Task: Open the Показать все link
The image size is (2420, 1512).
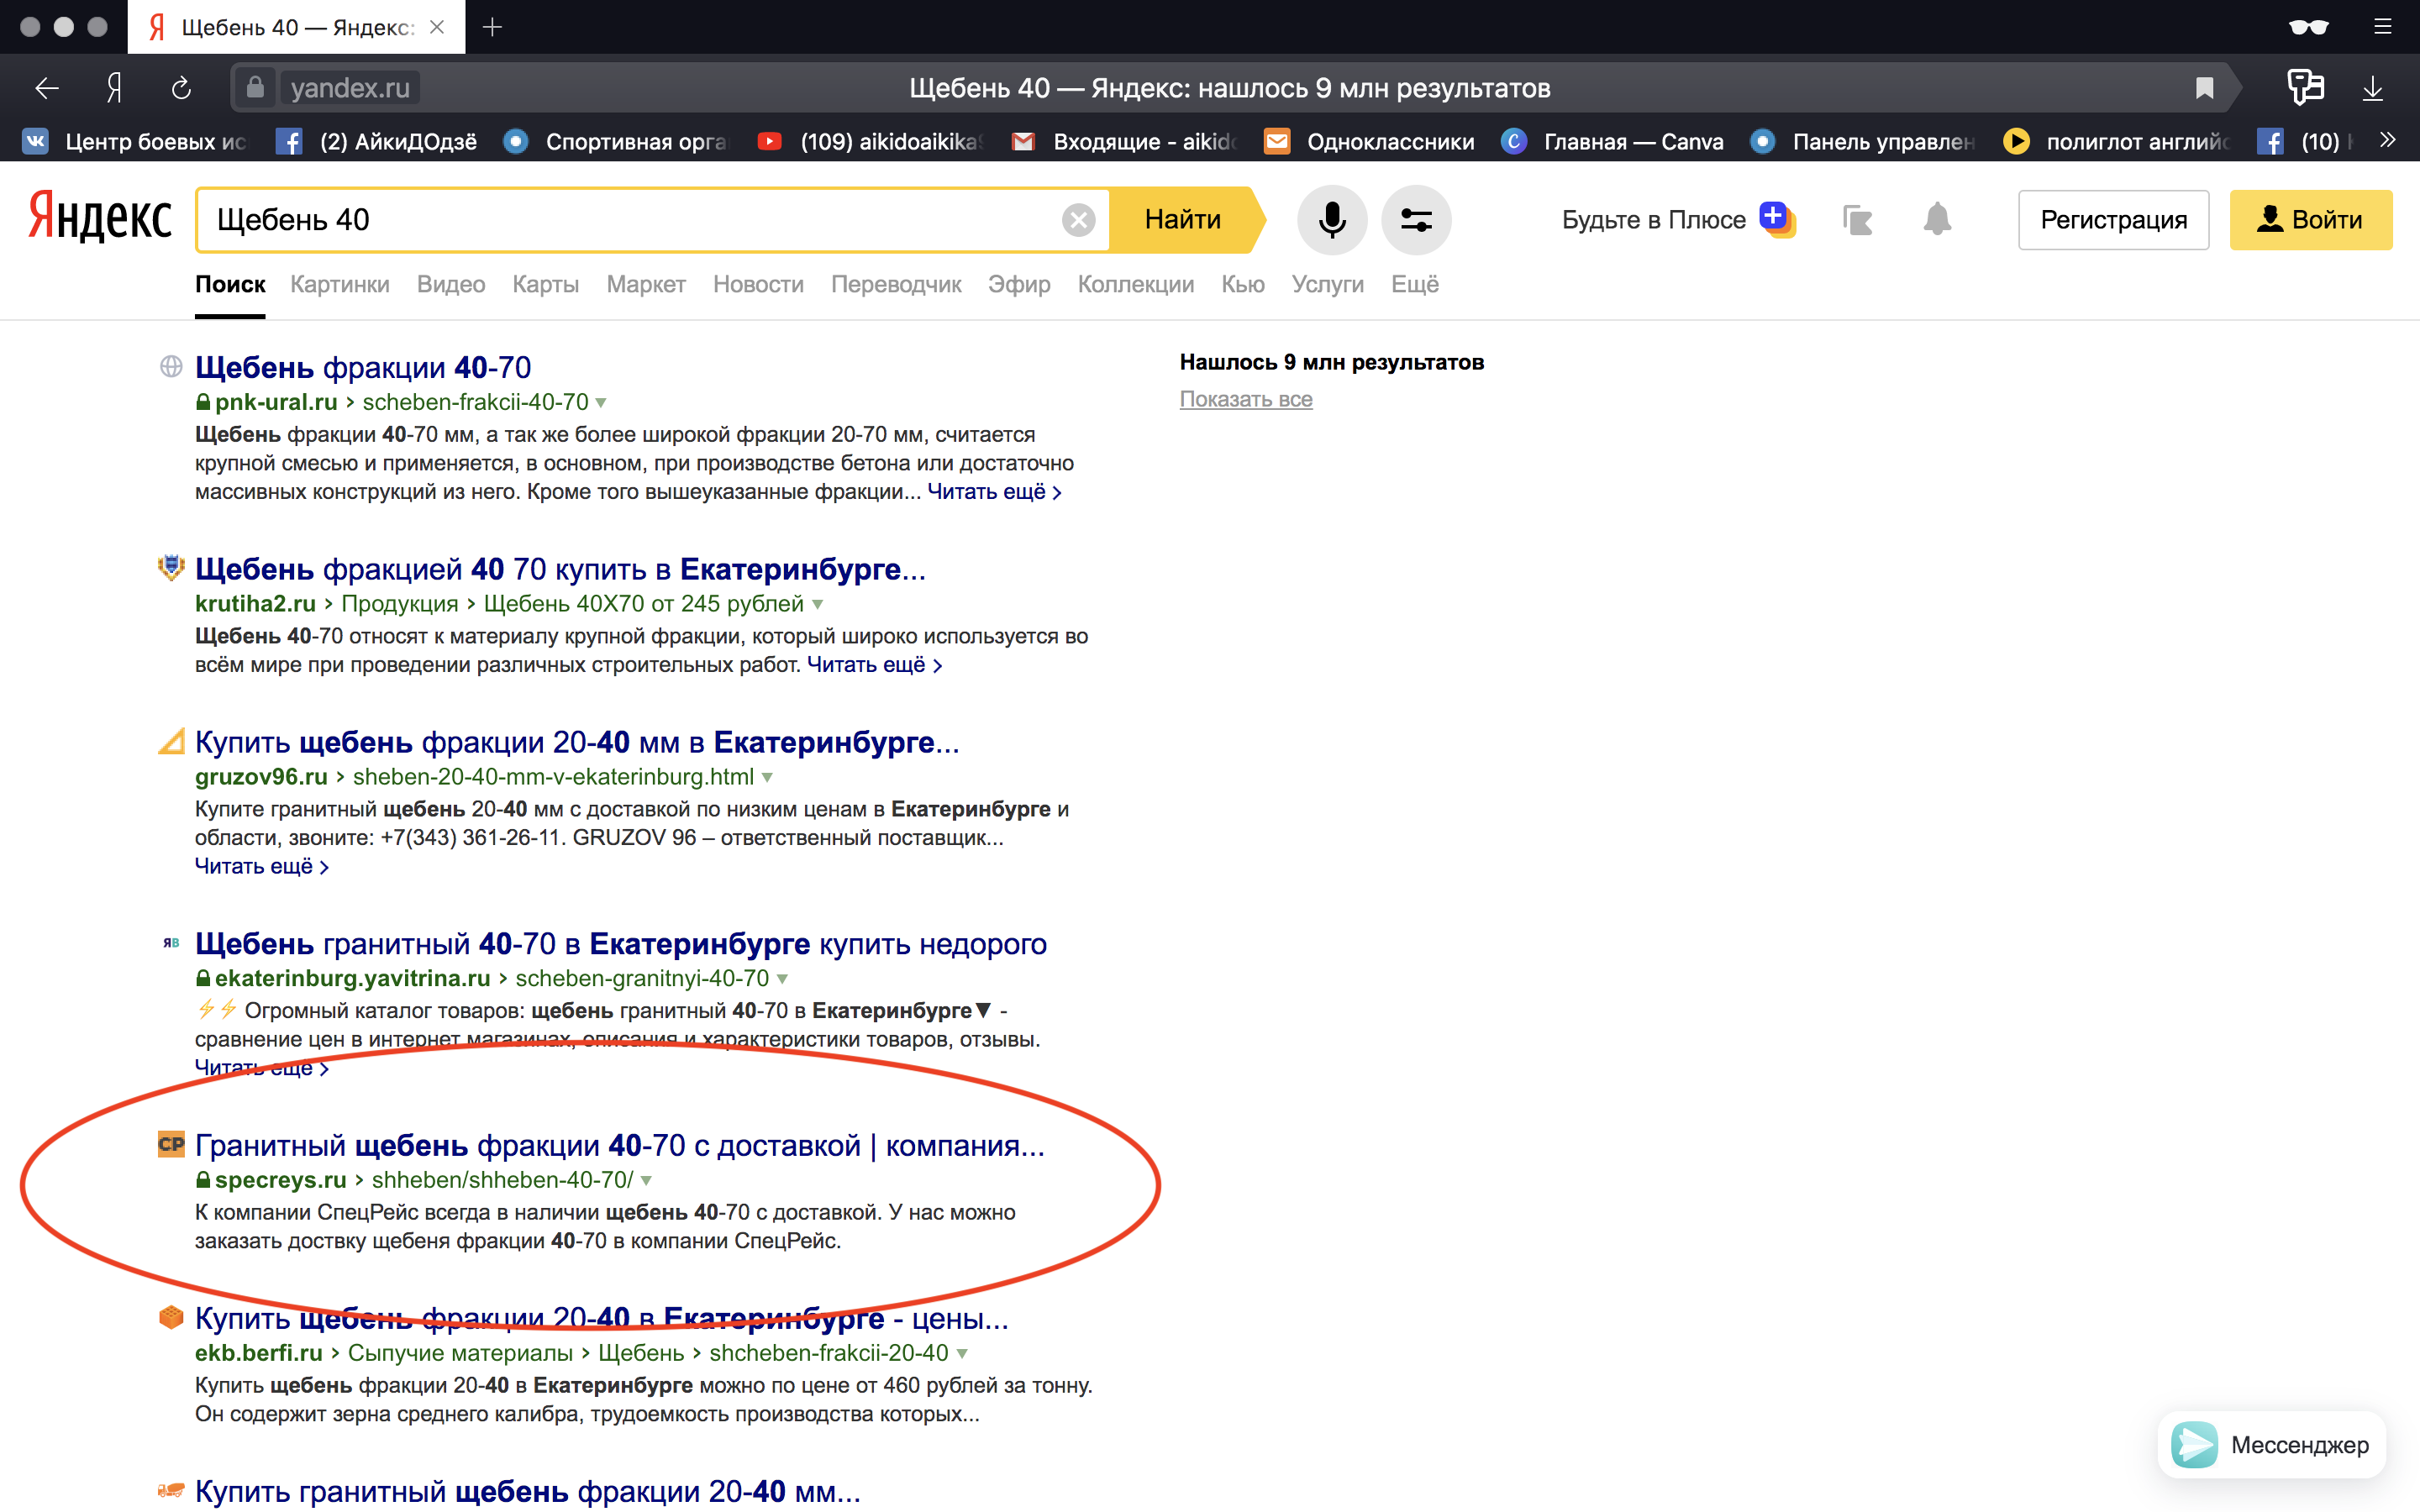Action: coord(1245,399)
